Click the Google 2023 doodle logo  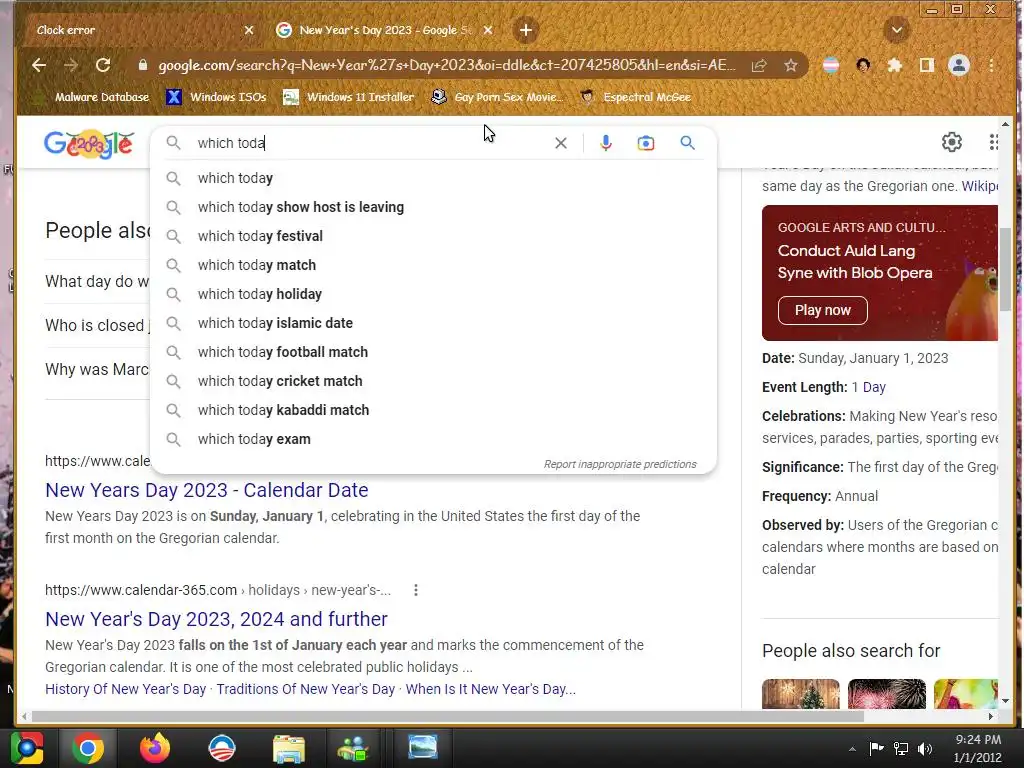(89, 144)
